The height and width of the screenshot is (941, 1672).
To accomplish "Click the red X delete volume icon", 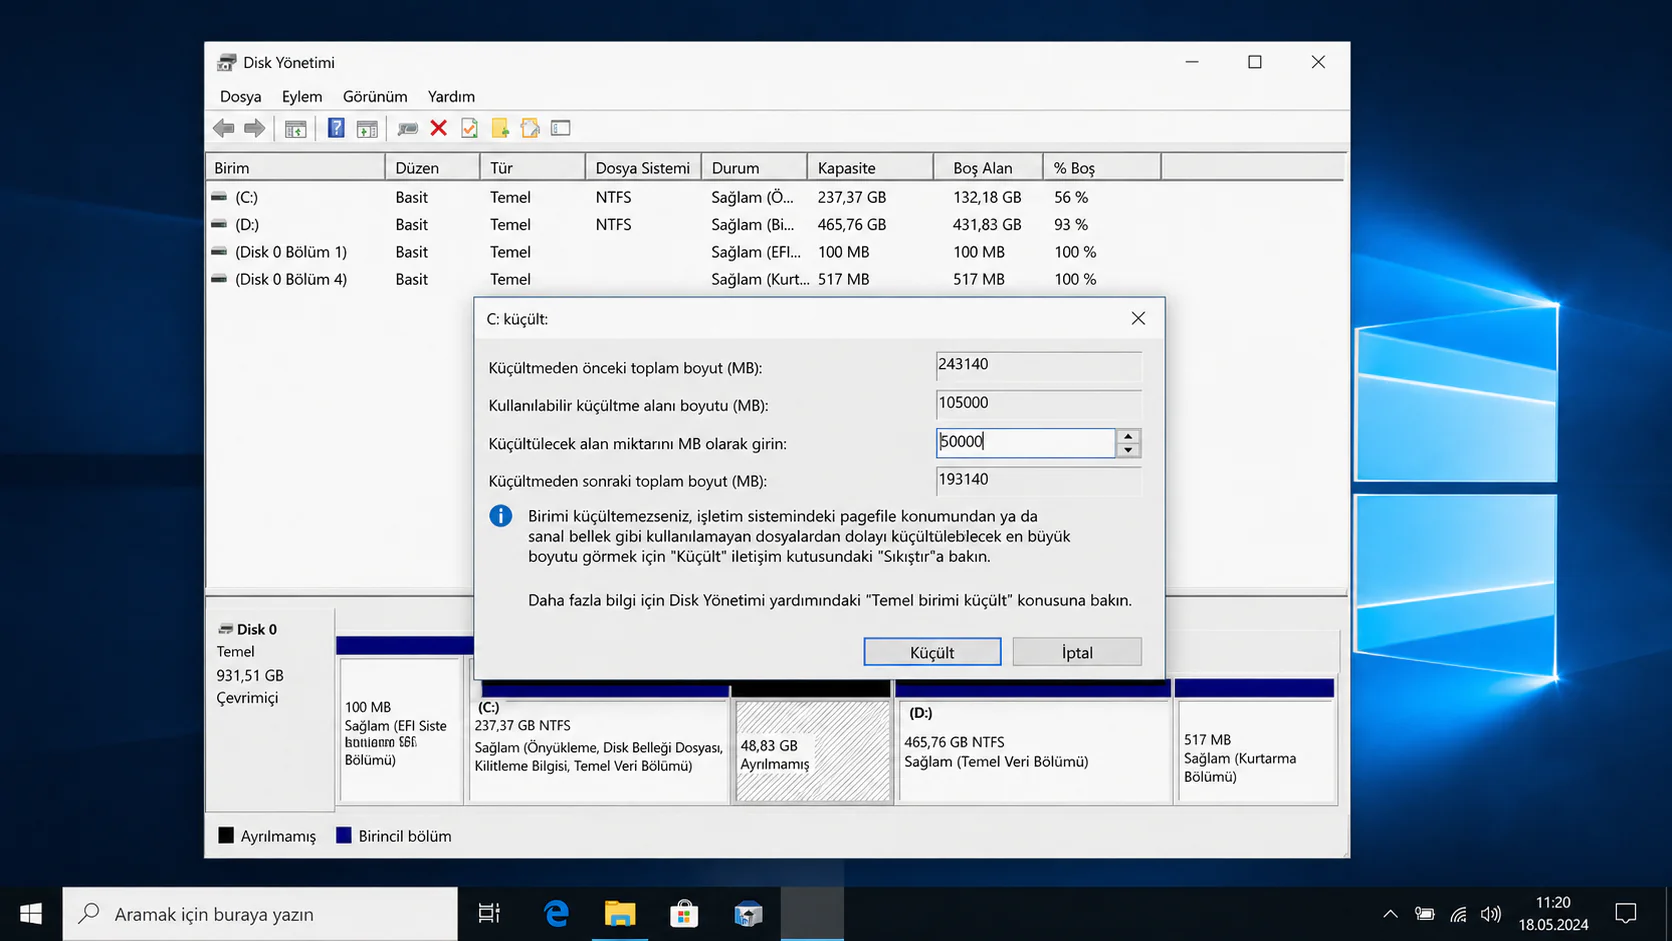I will coord(438,128).
